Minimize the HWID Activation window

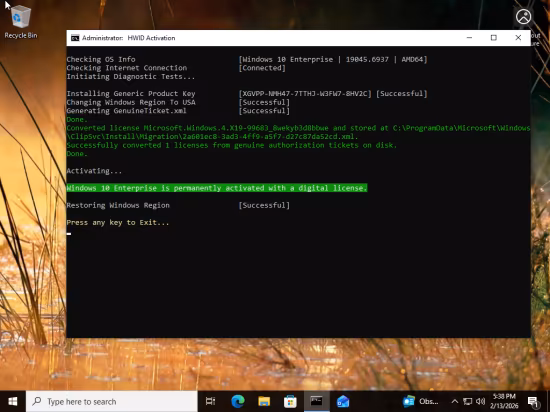point(469,38)
